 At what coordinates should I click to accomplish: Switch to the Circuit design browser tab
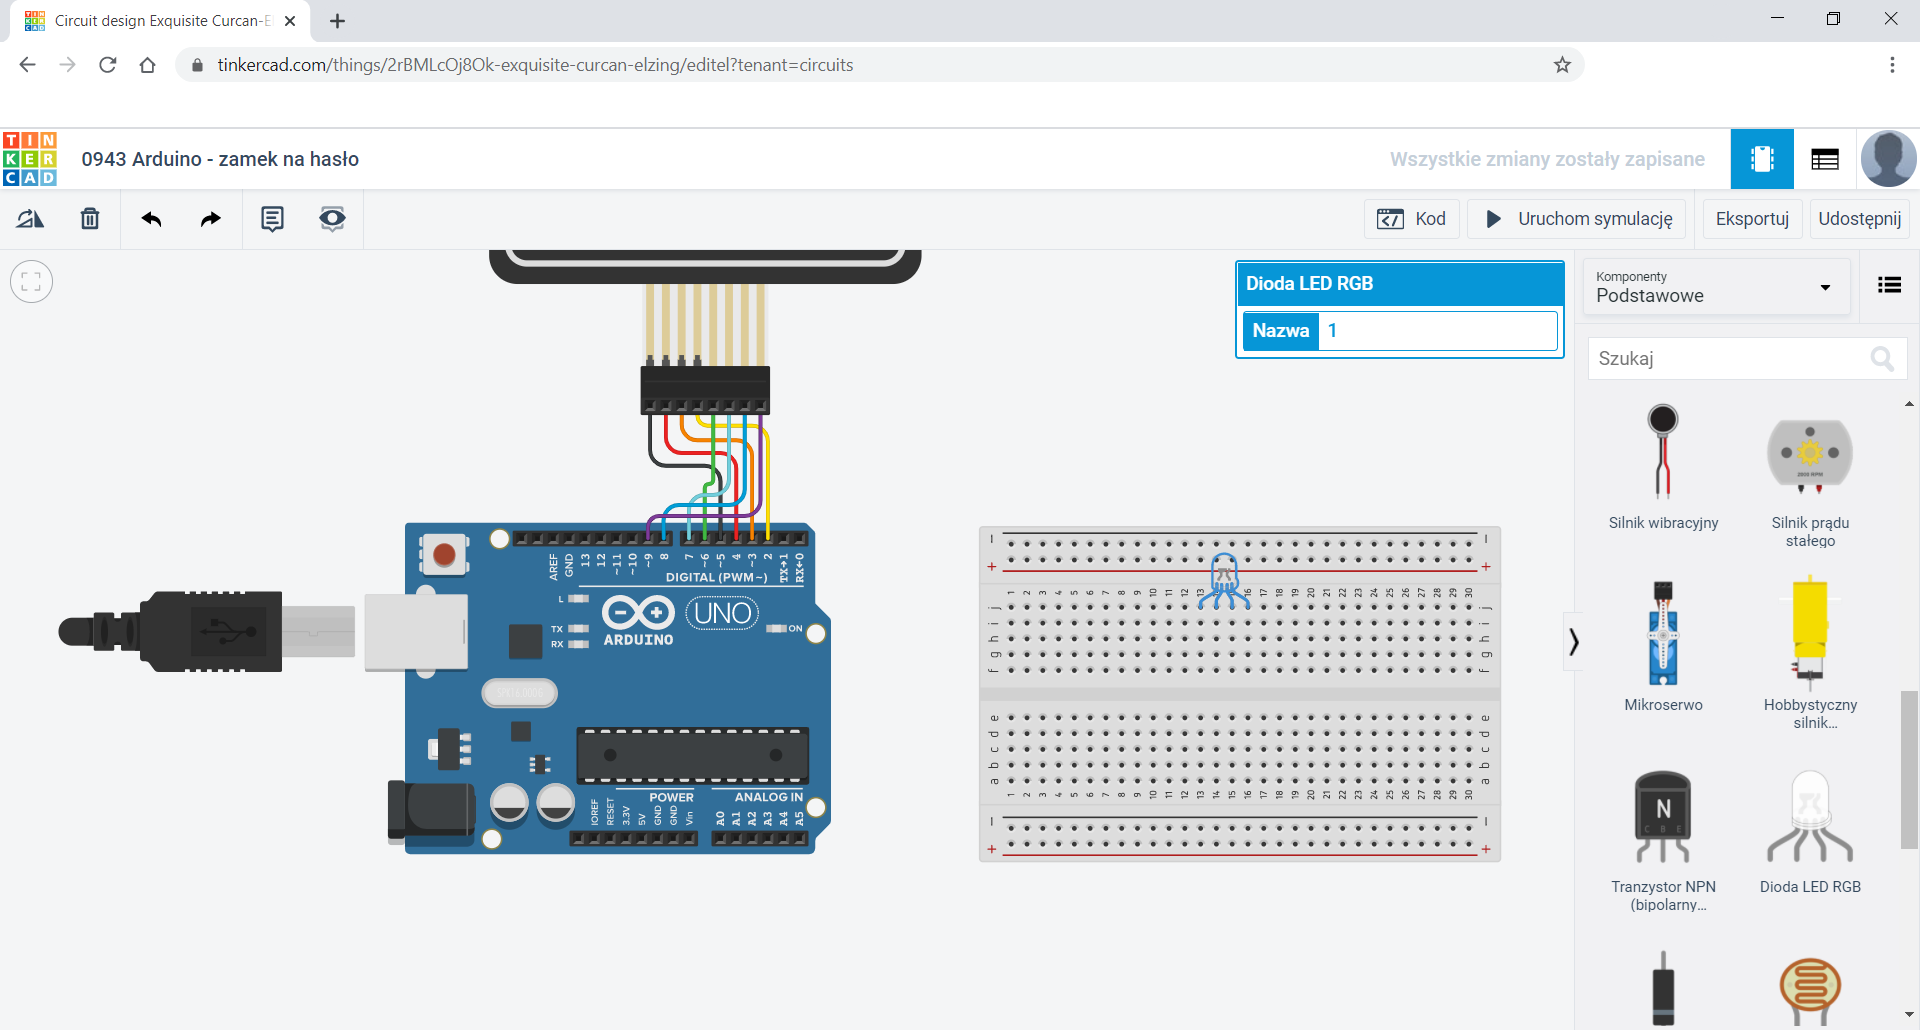point(150,20)
